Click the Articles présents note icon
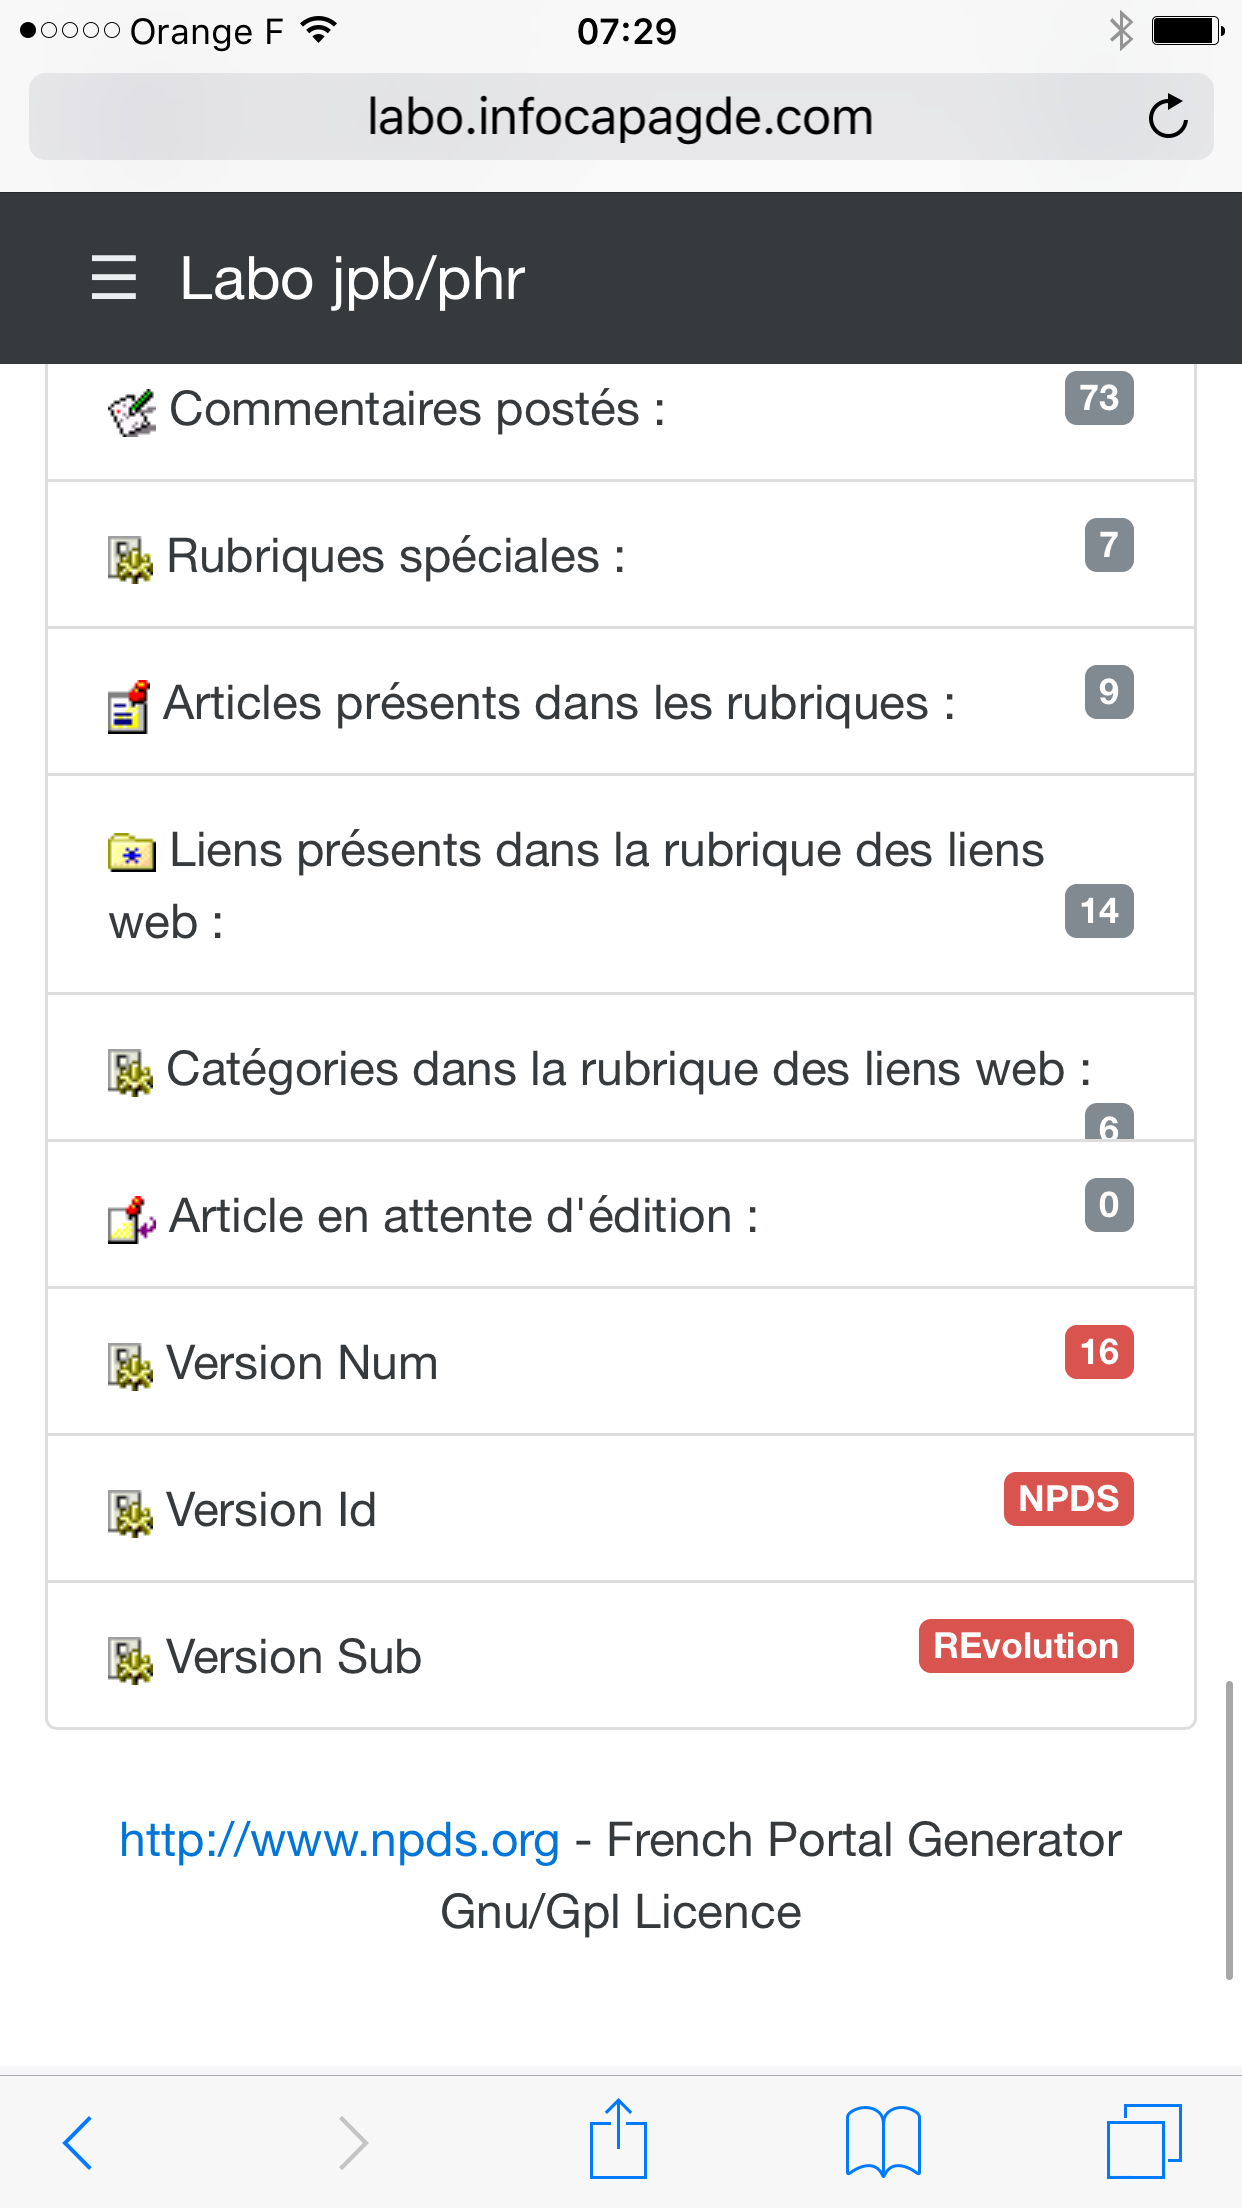Screen dimensions: 1242x2208 [129, 707]
